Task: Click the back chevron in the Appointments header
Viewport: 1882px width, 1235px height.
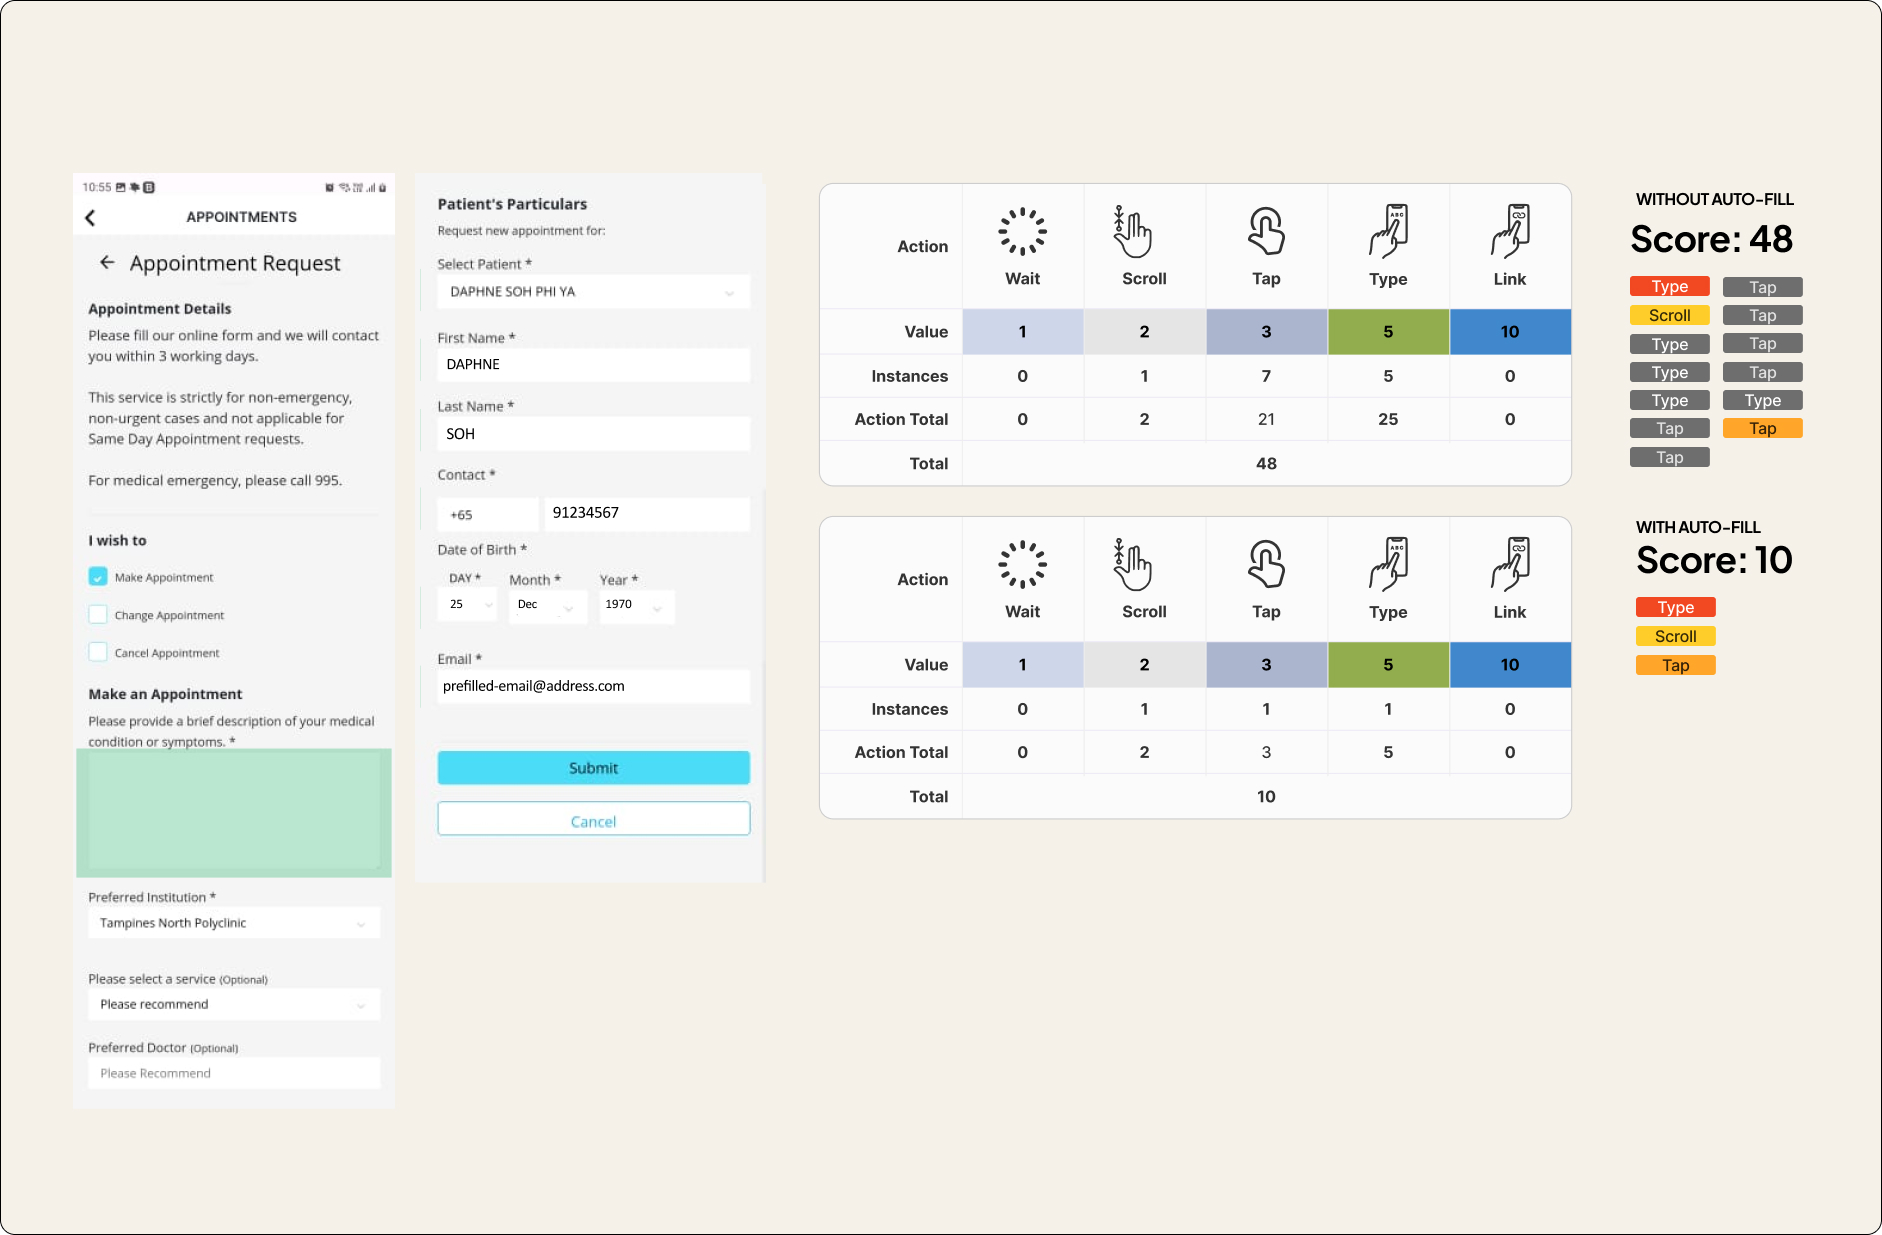Action: [90, 218]
